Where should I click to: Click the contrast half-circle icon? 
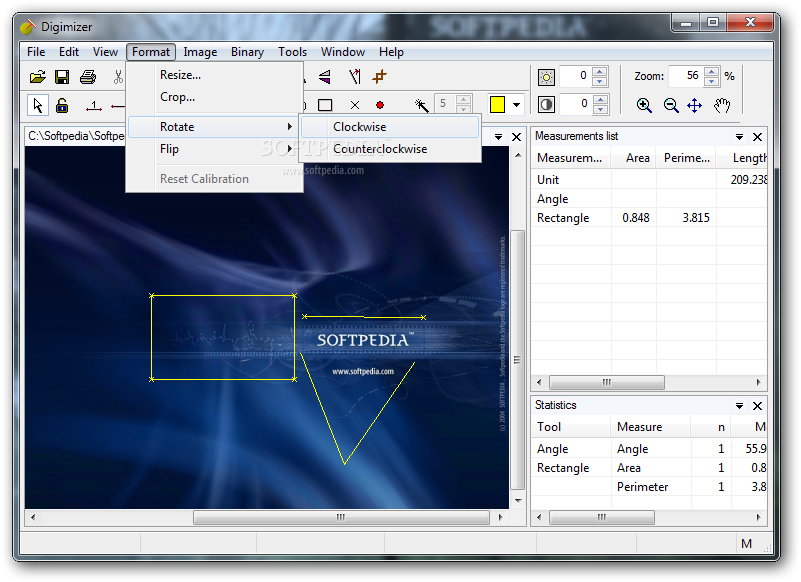coord(546,105)
